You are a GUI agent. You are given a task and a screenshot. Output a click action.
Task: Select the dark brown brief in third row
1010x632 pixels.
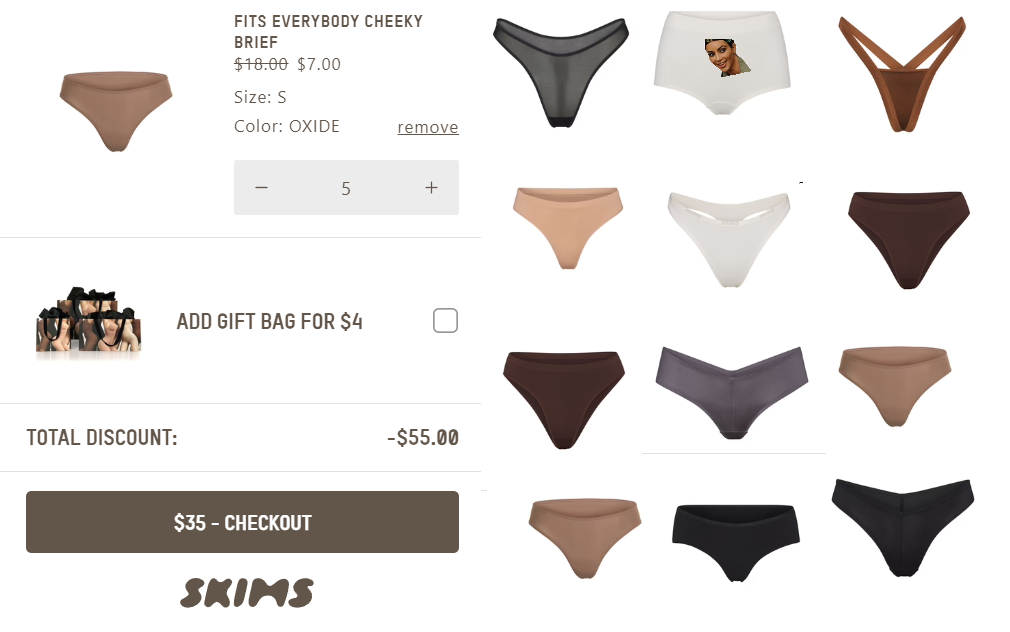pos(564,400)
